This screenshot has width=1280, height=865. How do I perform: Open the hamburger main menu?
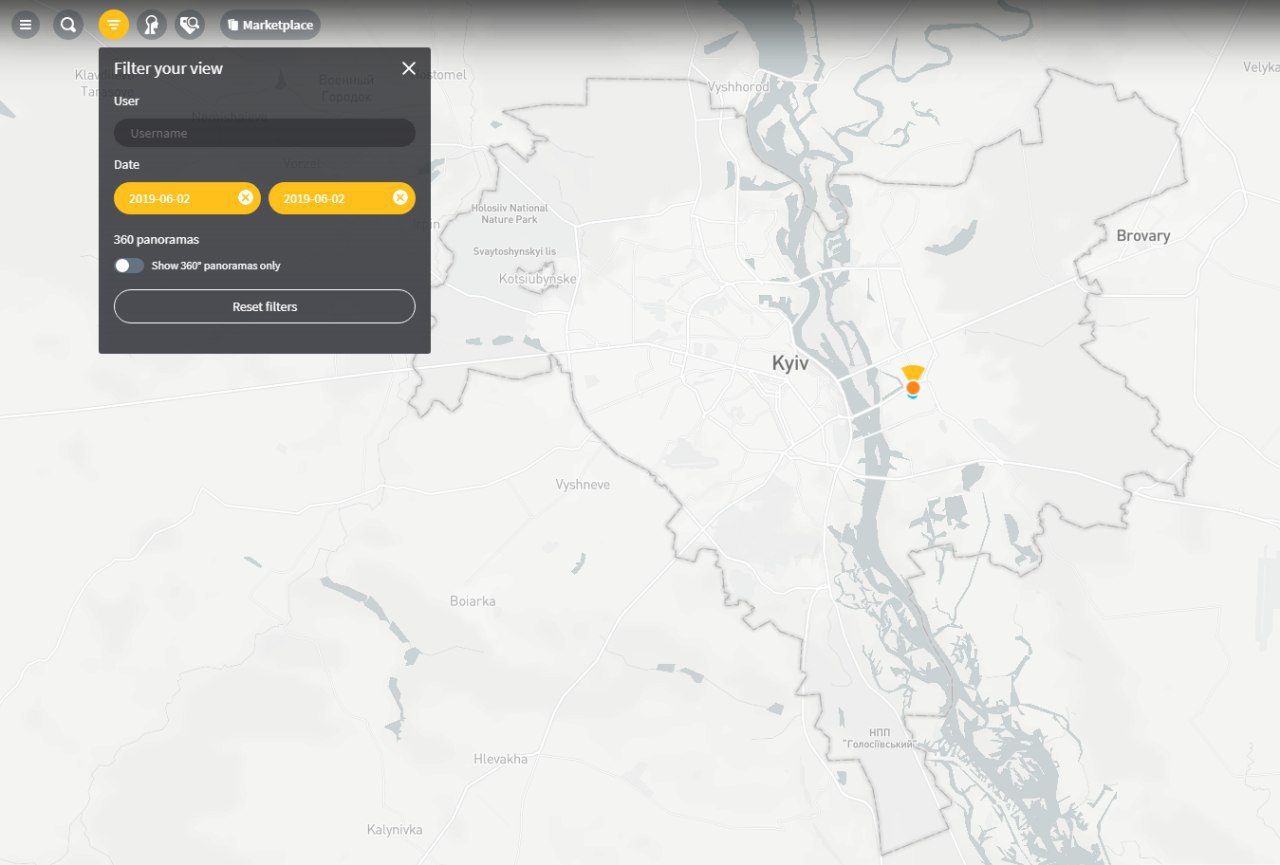tap(25, 25)
